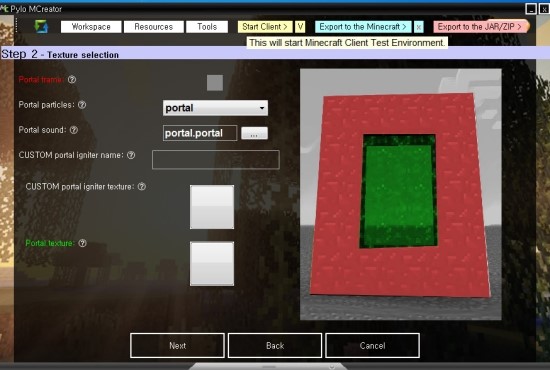The image size is (550, 370).
Task: Open the Resources menu
Action: [x=154, y=27]
